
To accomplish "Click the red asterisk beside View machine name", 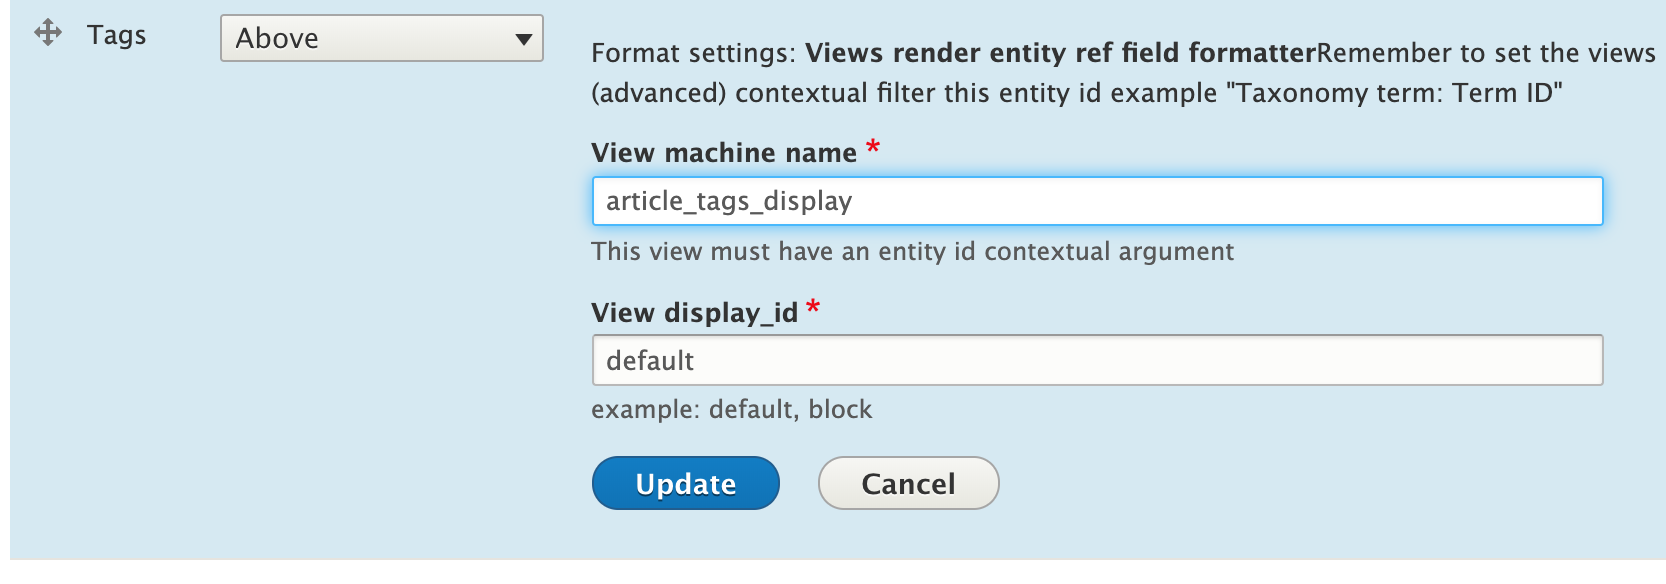I will [x=873, y=149].
